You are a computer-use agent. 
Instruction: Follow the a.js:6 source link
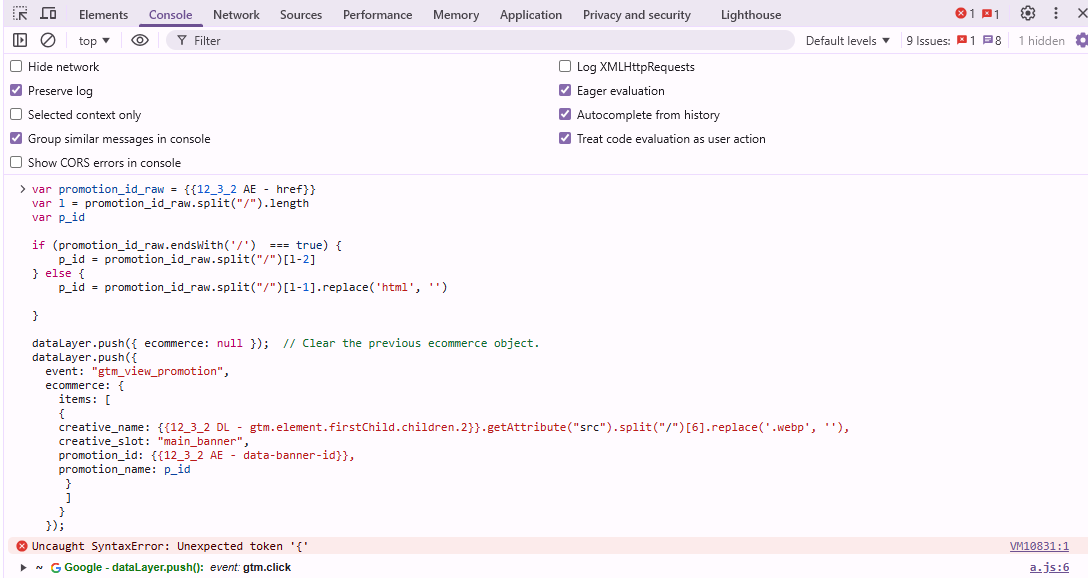[x=1049, y=568]
